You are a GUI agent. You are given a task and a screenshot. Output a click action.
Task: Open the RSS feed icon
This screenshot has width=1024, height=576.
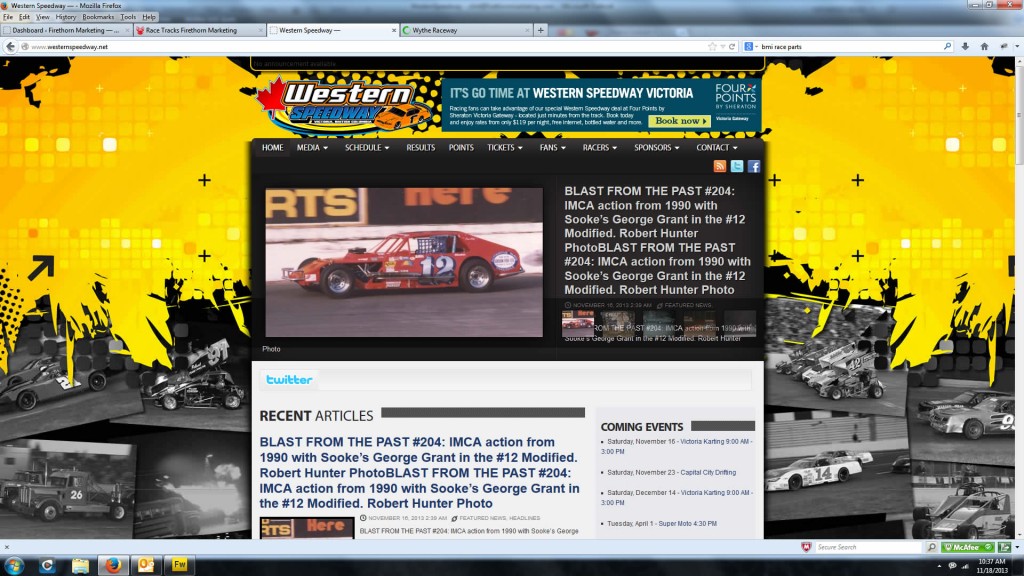720,166
